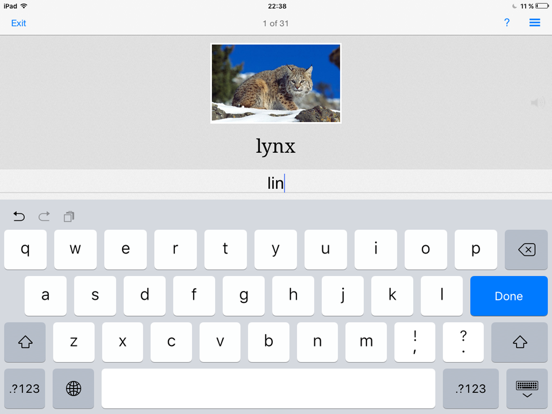
Task: Tap the x key
Action: pyautogui.click(x=123, y=342)
